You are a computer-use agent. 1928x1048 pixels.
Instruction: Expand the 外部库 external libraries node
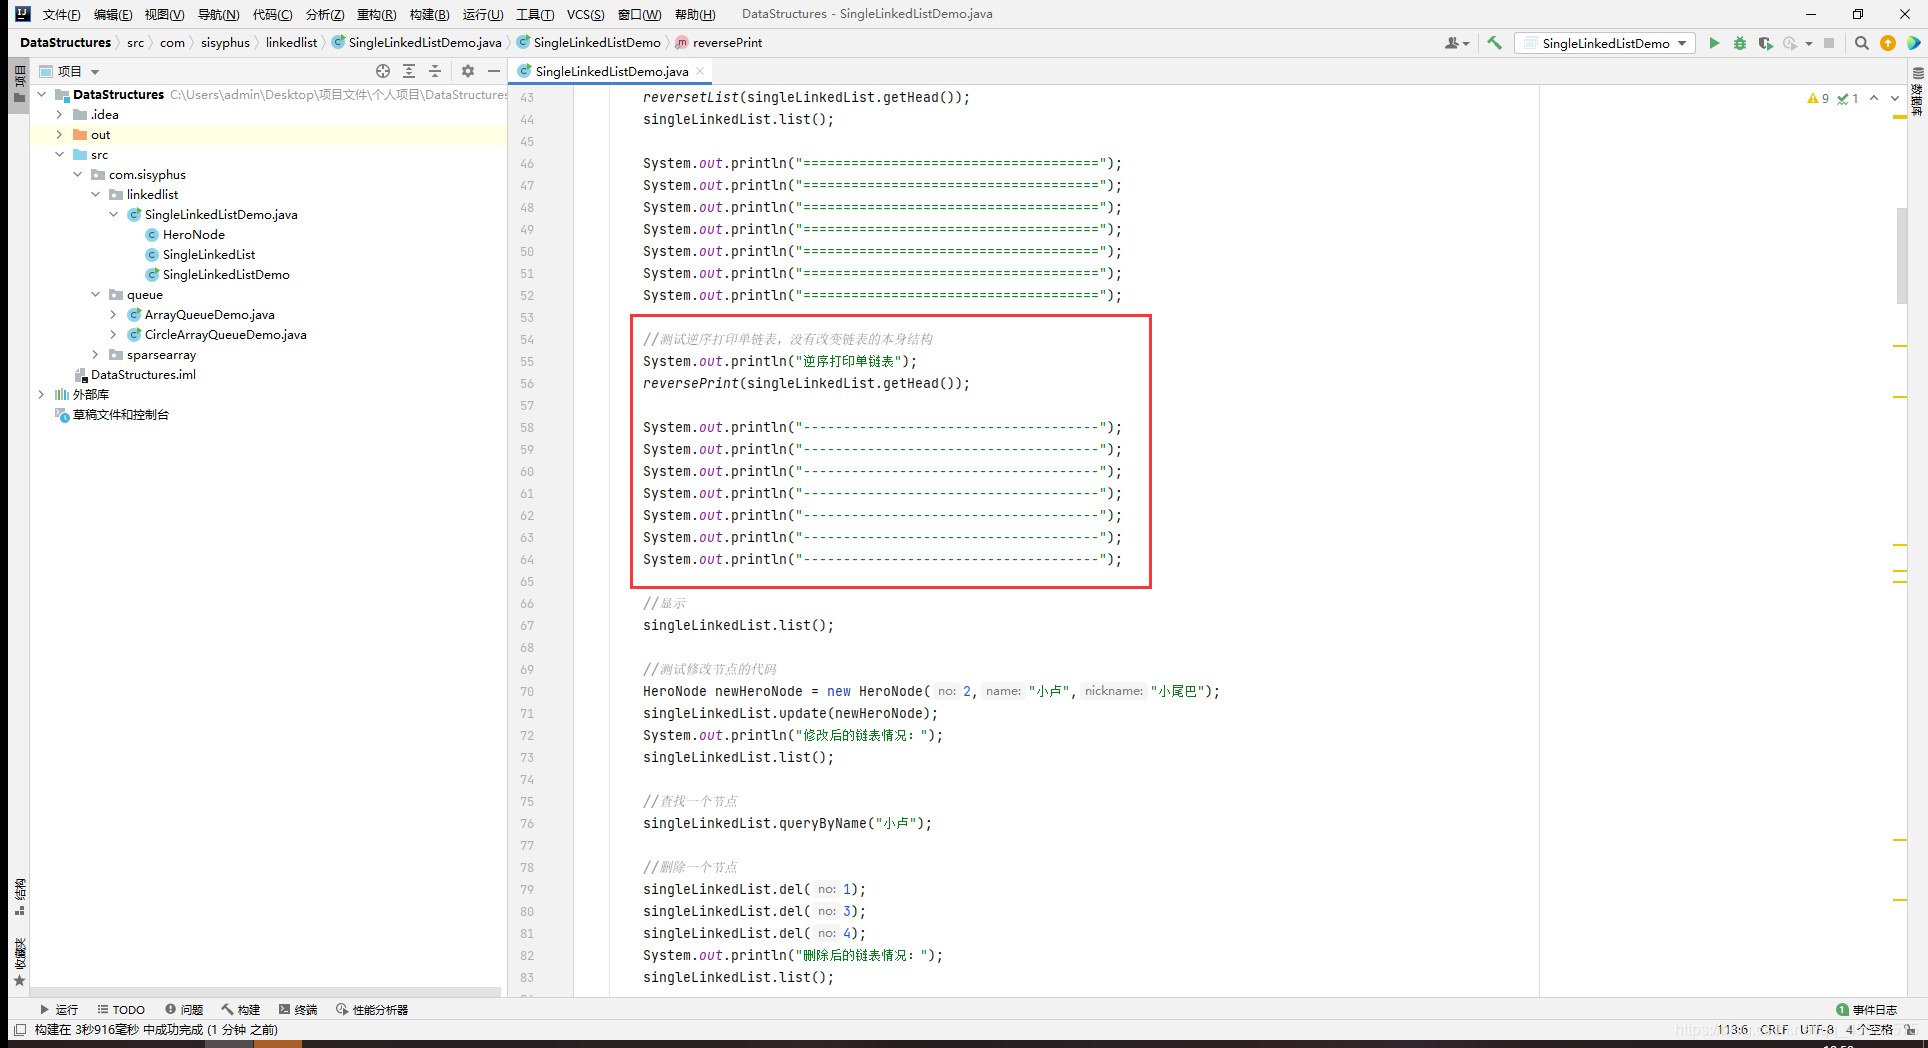coord(42,394)
